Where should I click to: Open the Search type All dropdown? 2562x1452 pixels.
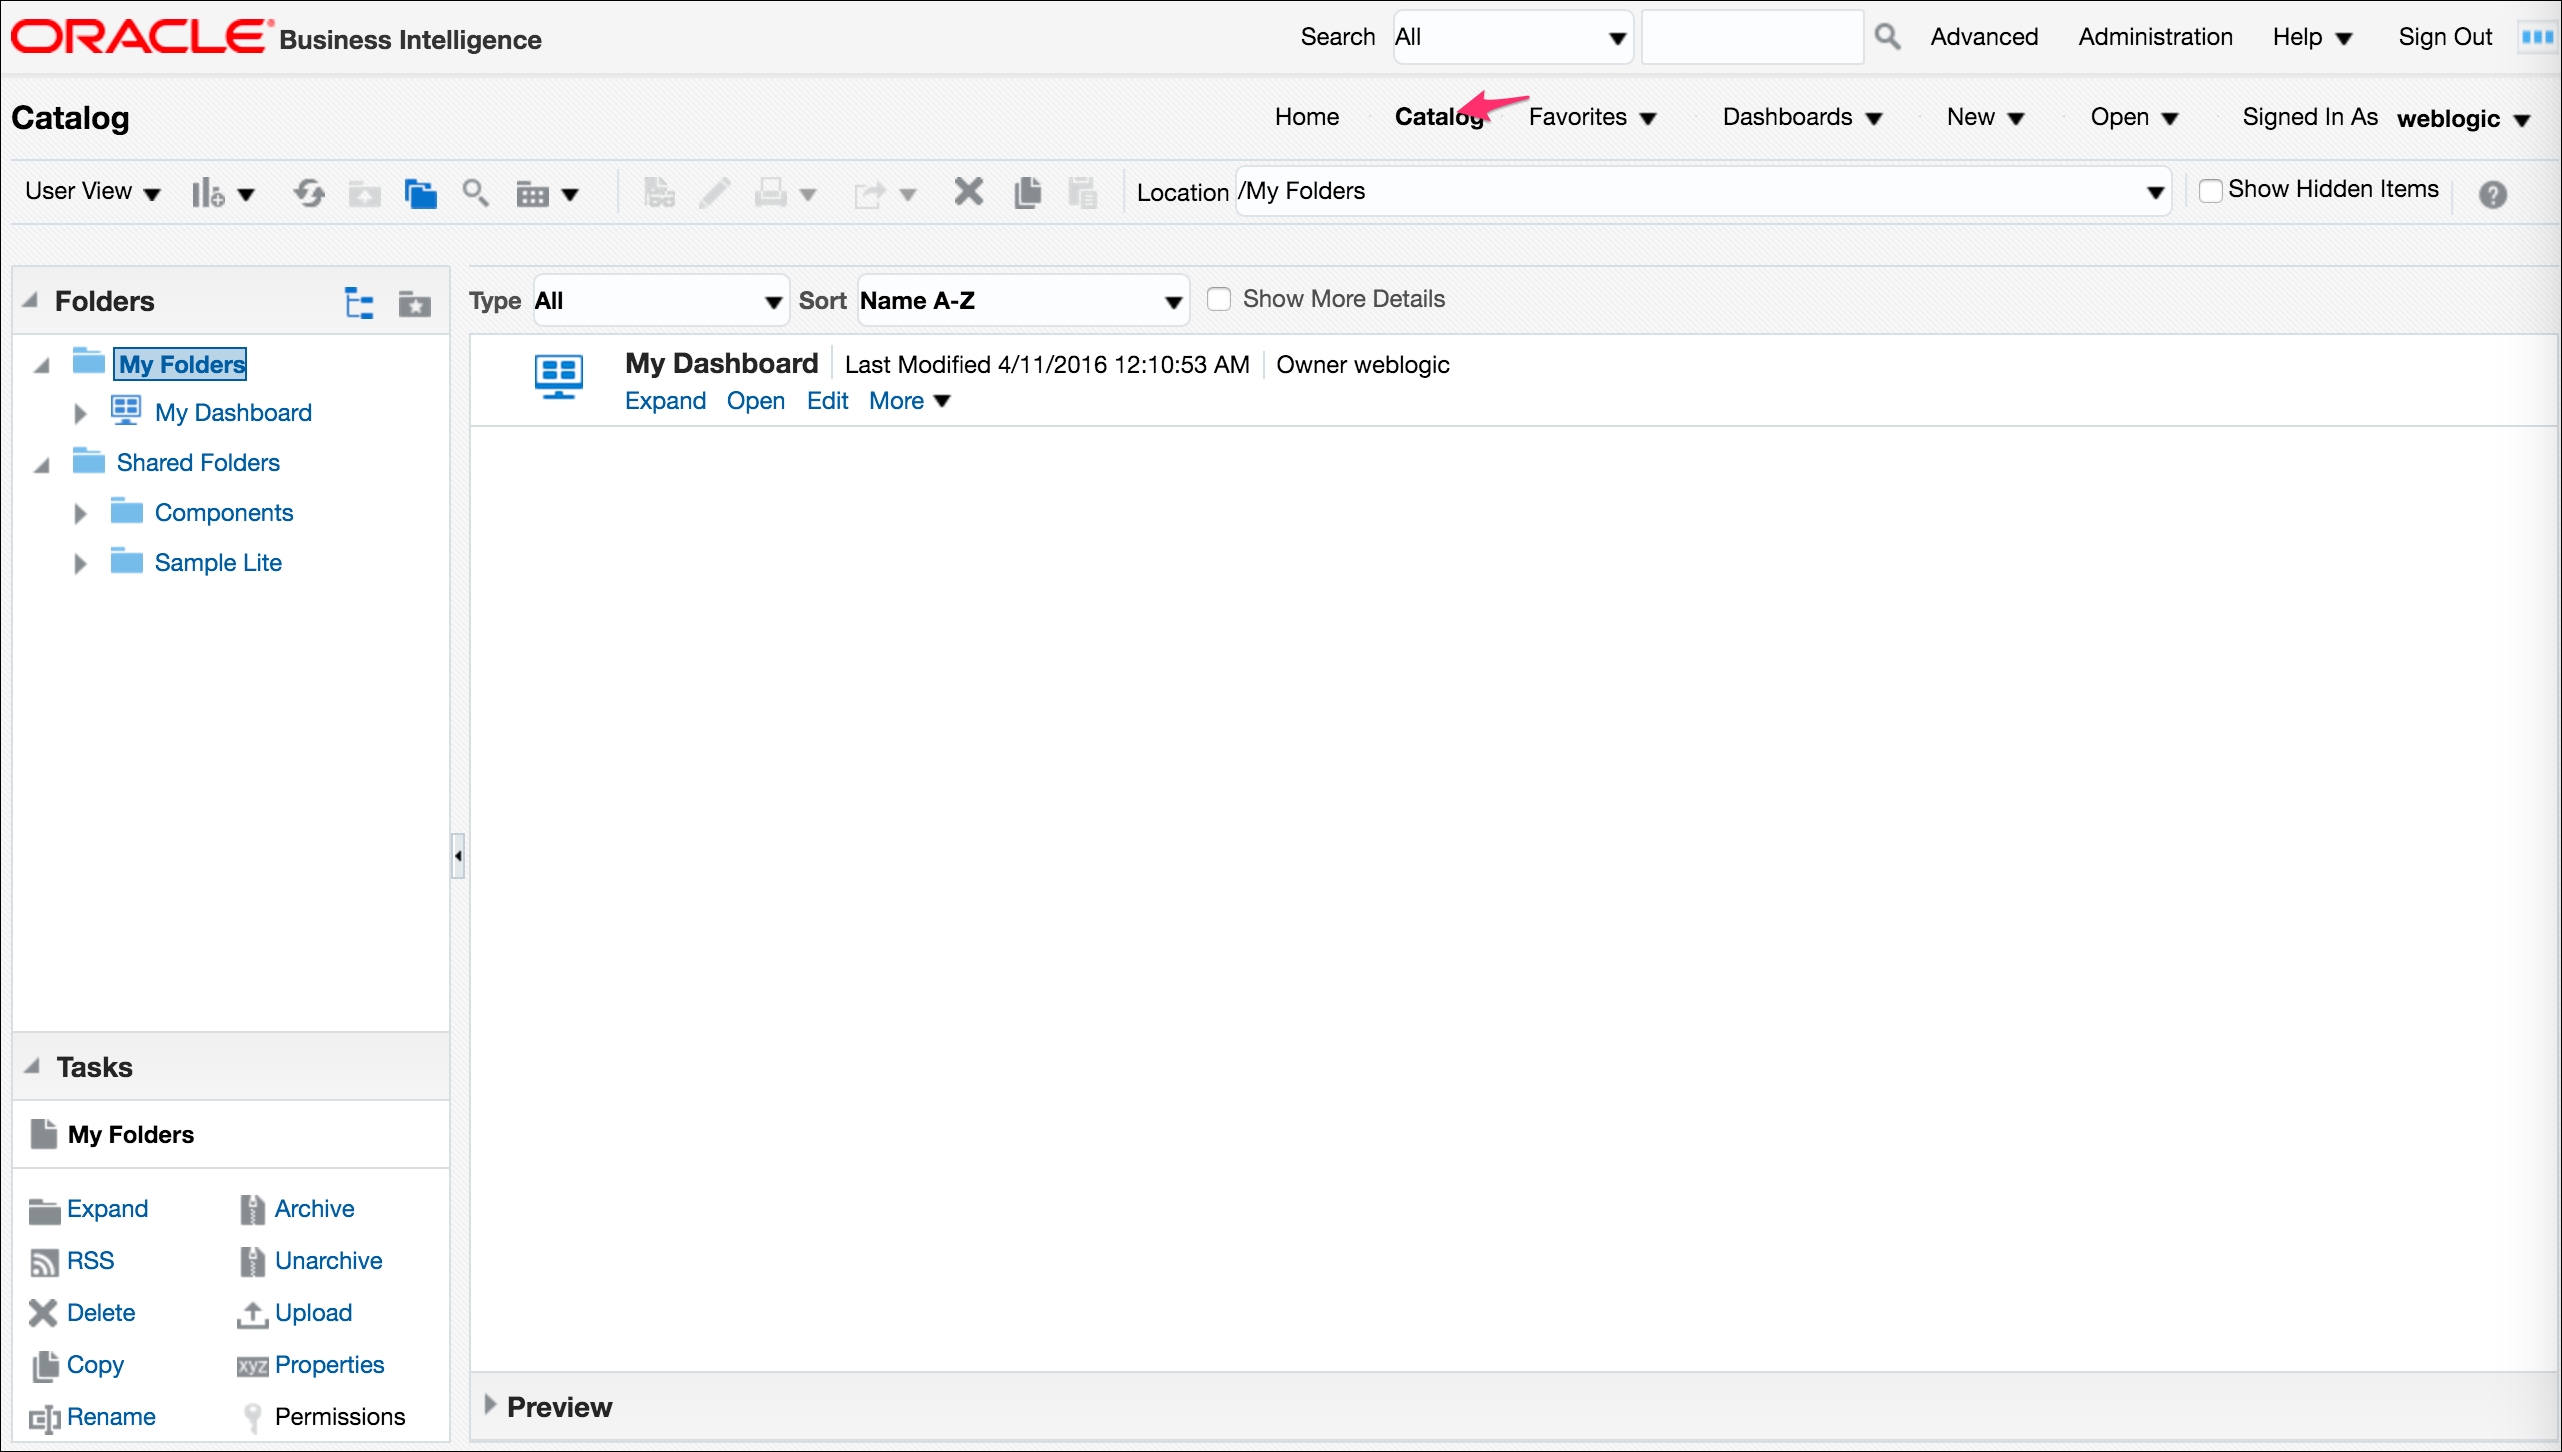coord(1513,37)
